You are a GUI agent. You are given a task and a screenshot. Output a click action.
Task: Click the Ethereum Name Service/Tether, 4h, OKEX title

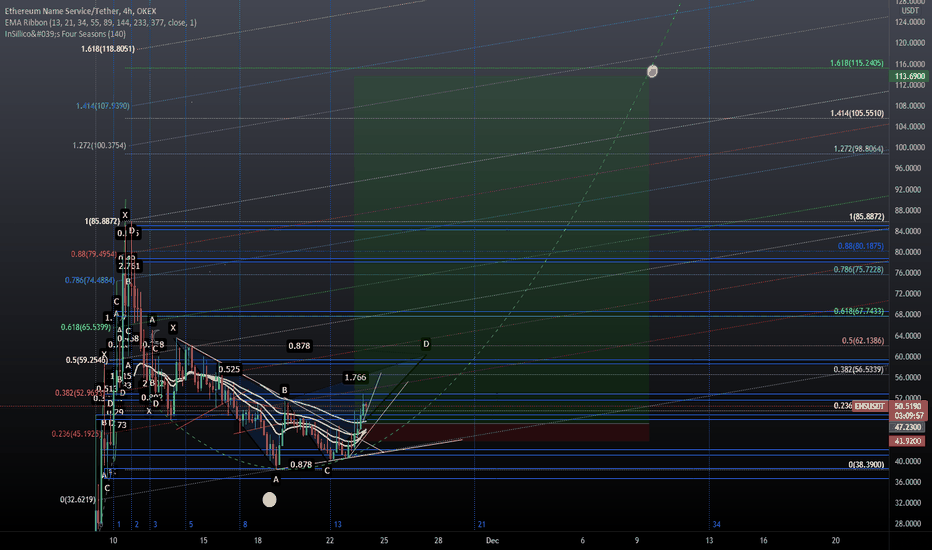coord(80,11)
